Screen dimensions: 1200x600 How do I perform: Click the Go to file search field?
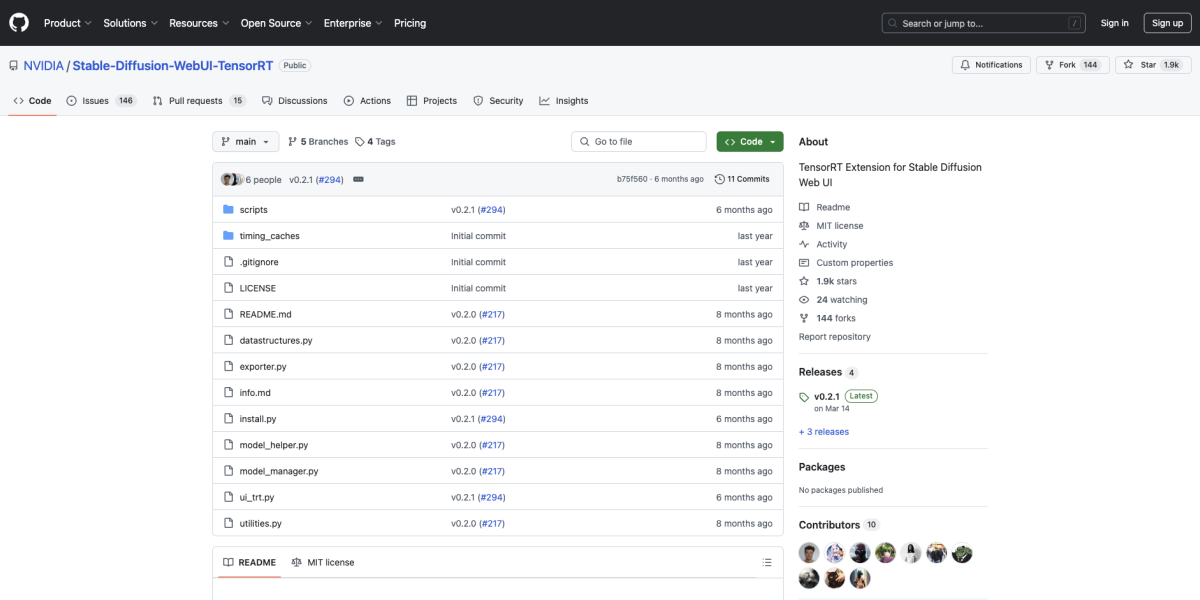pos(640,142)
